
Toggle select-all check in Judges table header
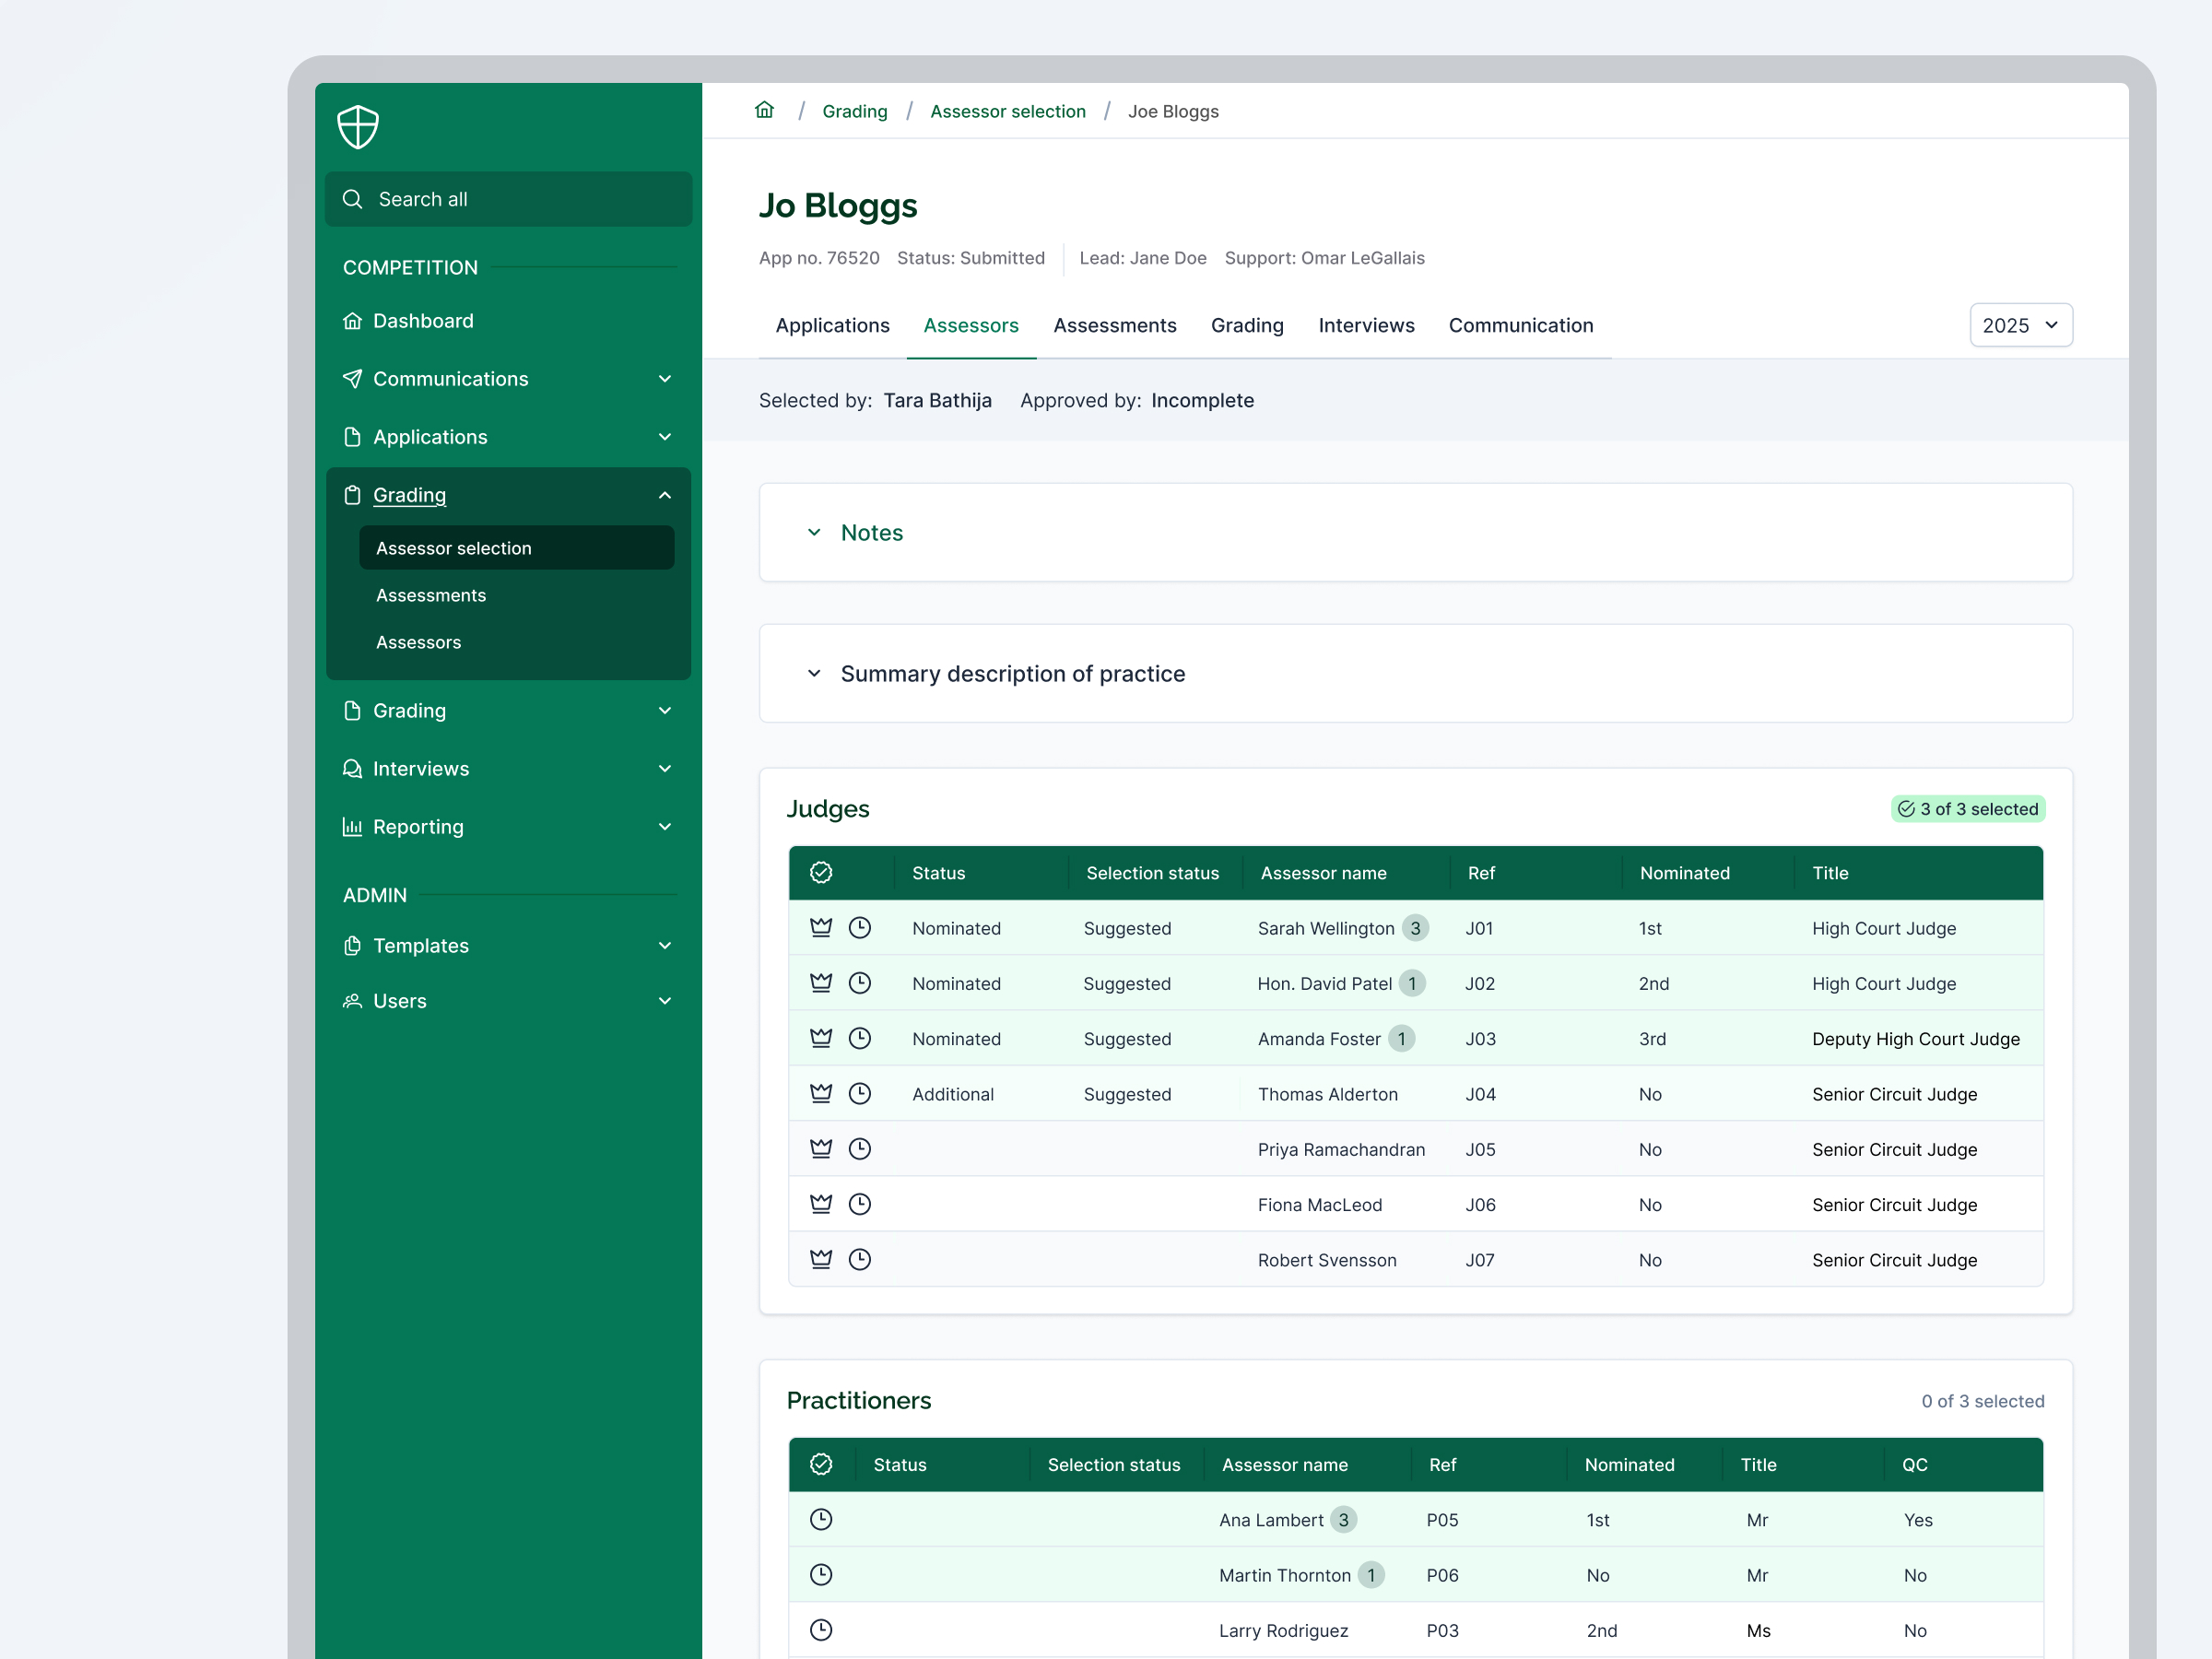(821, 872)
